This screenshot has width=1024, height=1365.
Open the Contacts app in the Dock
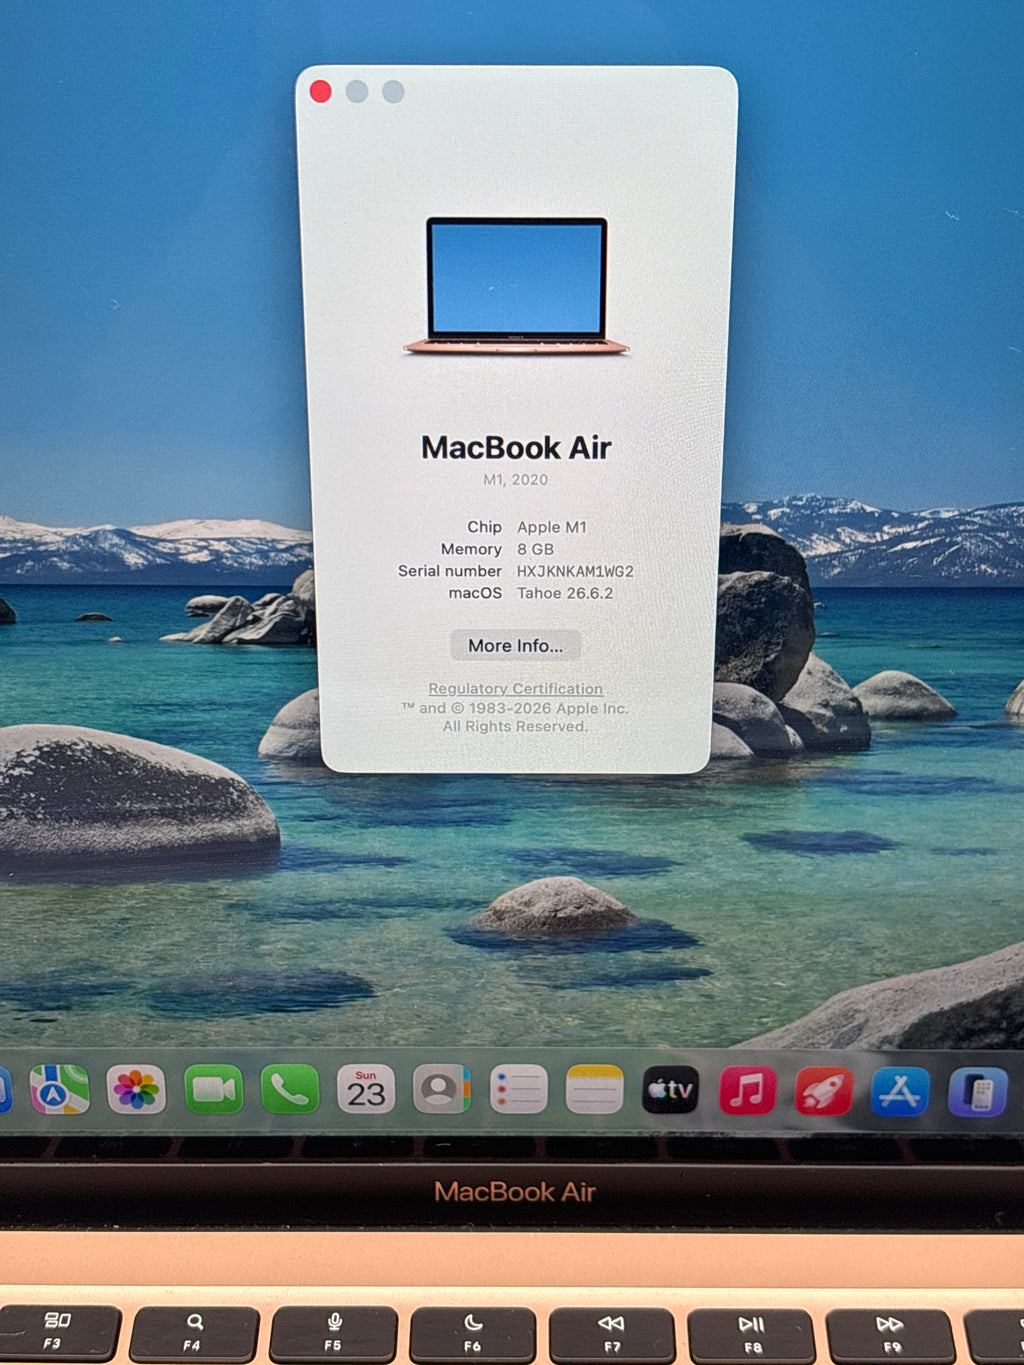tap(442, 1089)
